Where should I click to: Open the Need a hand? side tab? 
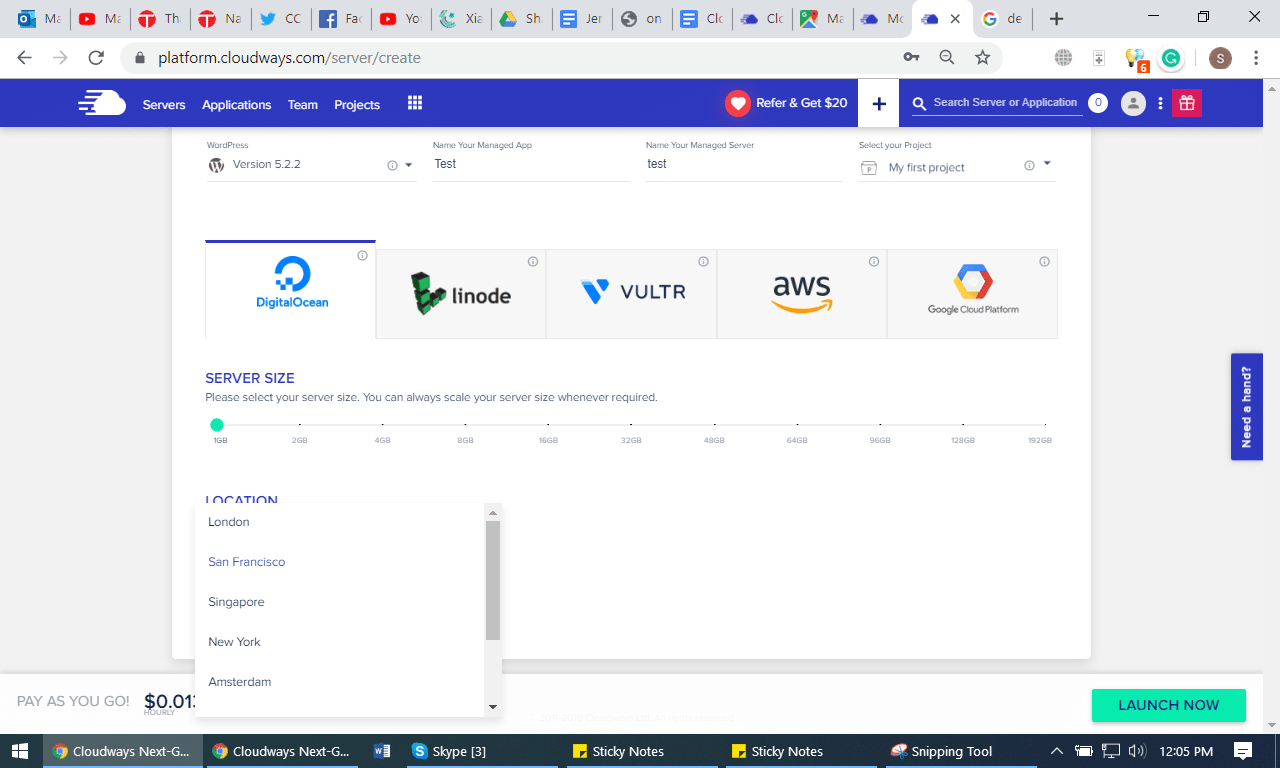pyautogui.click(x=1246, y=406)
